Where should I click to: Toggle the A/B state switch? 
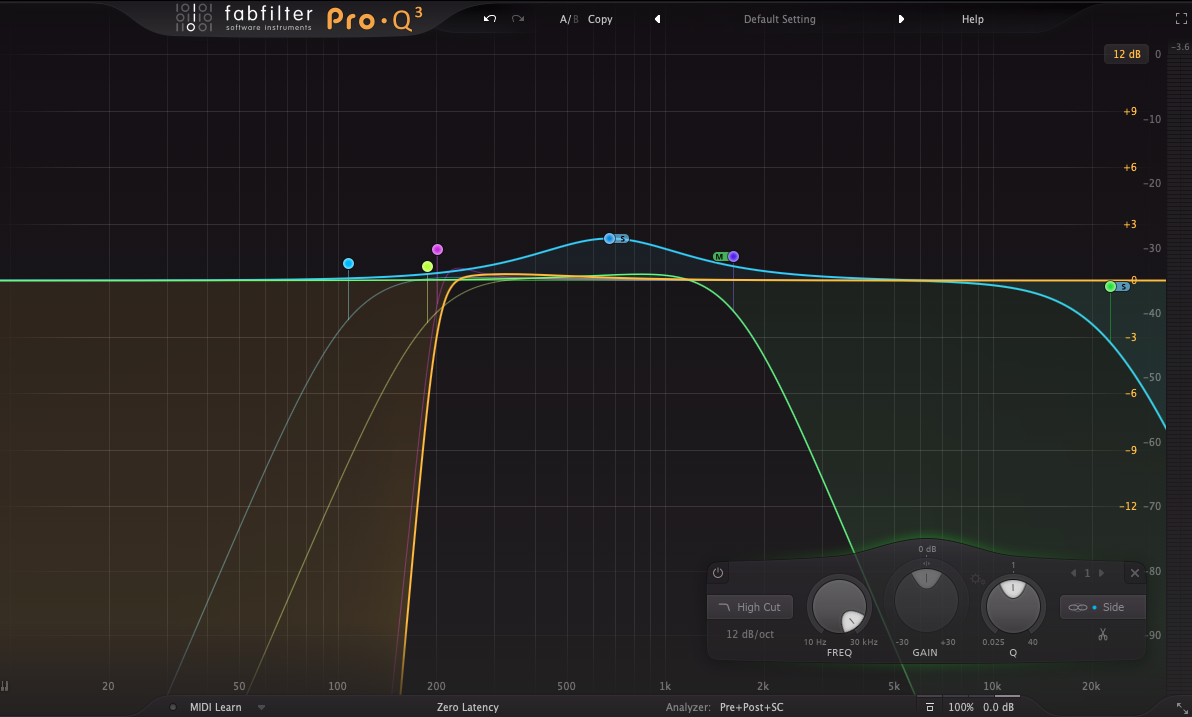[568, 19]
